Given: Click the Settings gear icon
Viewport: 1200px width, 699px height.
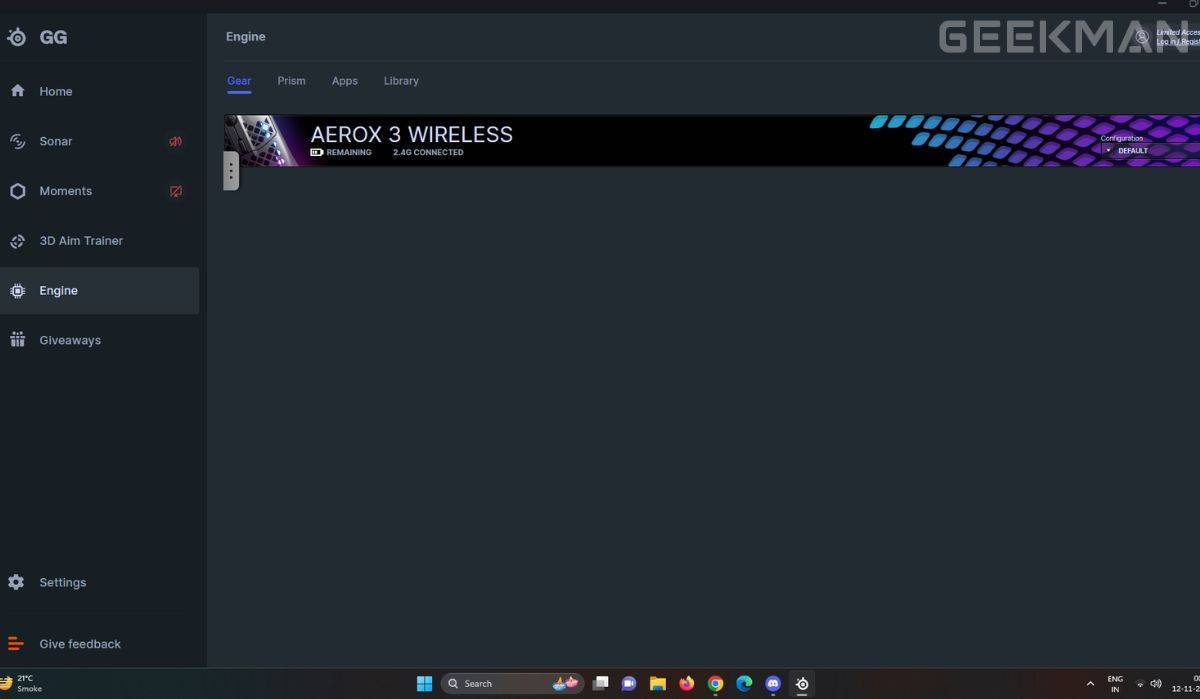Looking at the screenshot, I should 16,582.
